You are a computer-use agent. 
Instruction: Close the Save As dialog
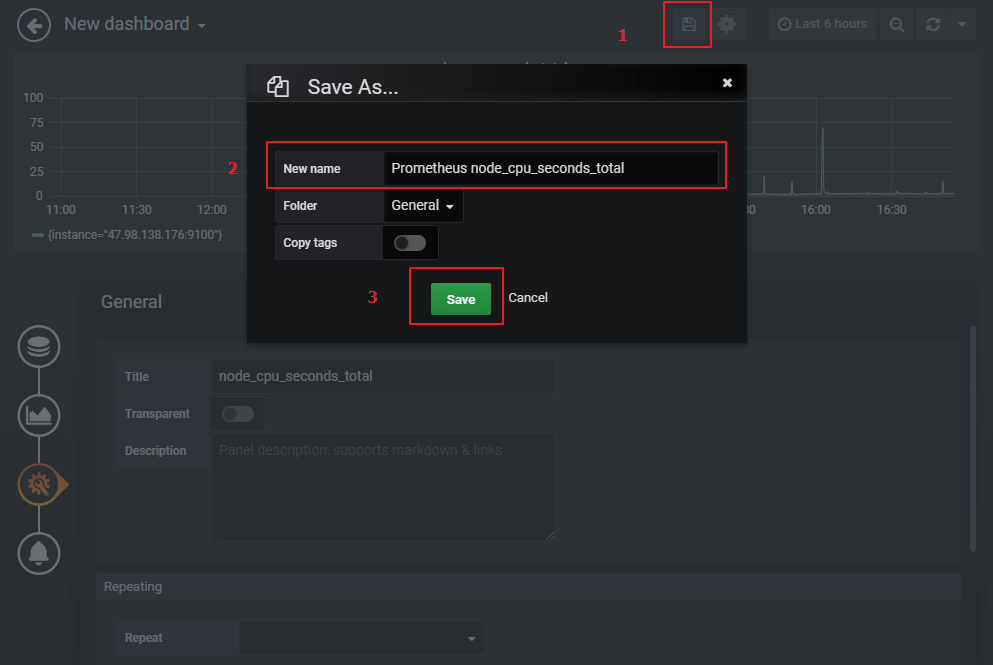pos(727,82)
